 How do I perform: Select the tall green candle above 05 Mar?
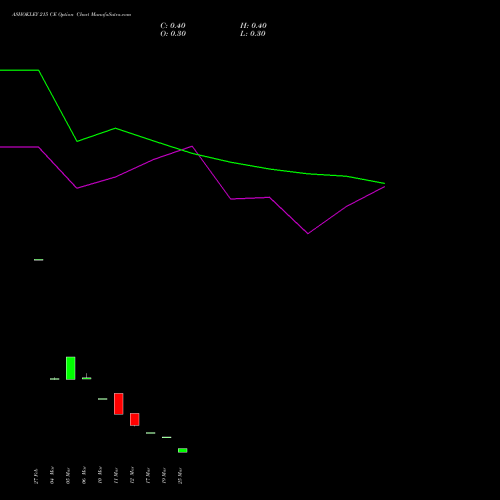71,368
